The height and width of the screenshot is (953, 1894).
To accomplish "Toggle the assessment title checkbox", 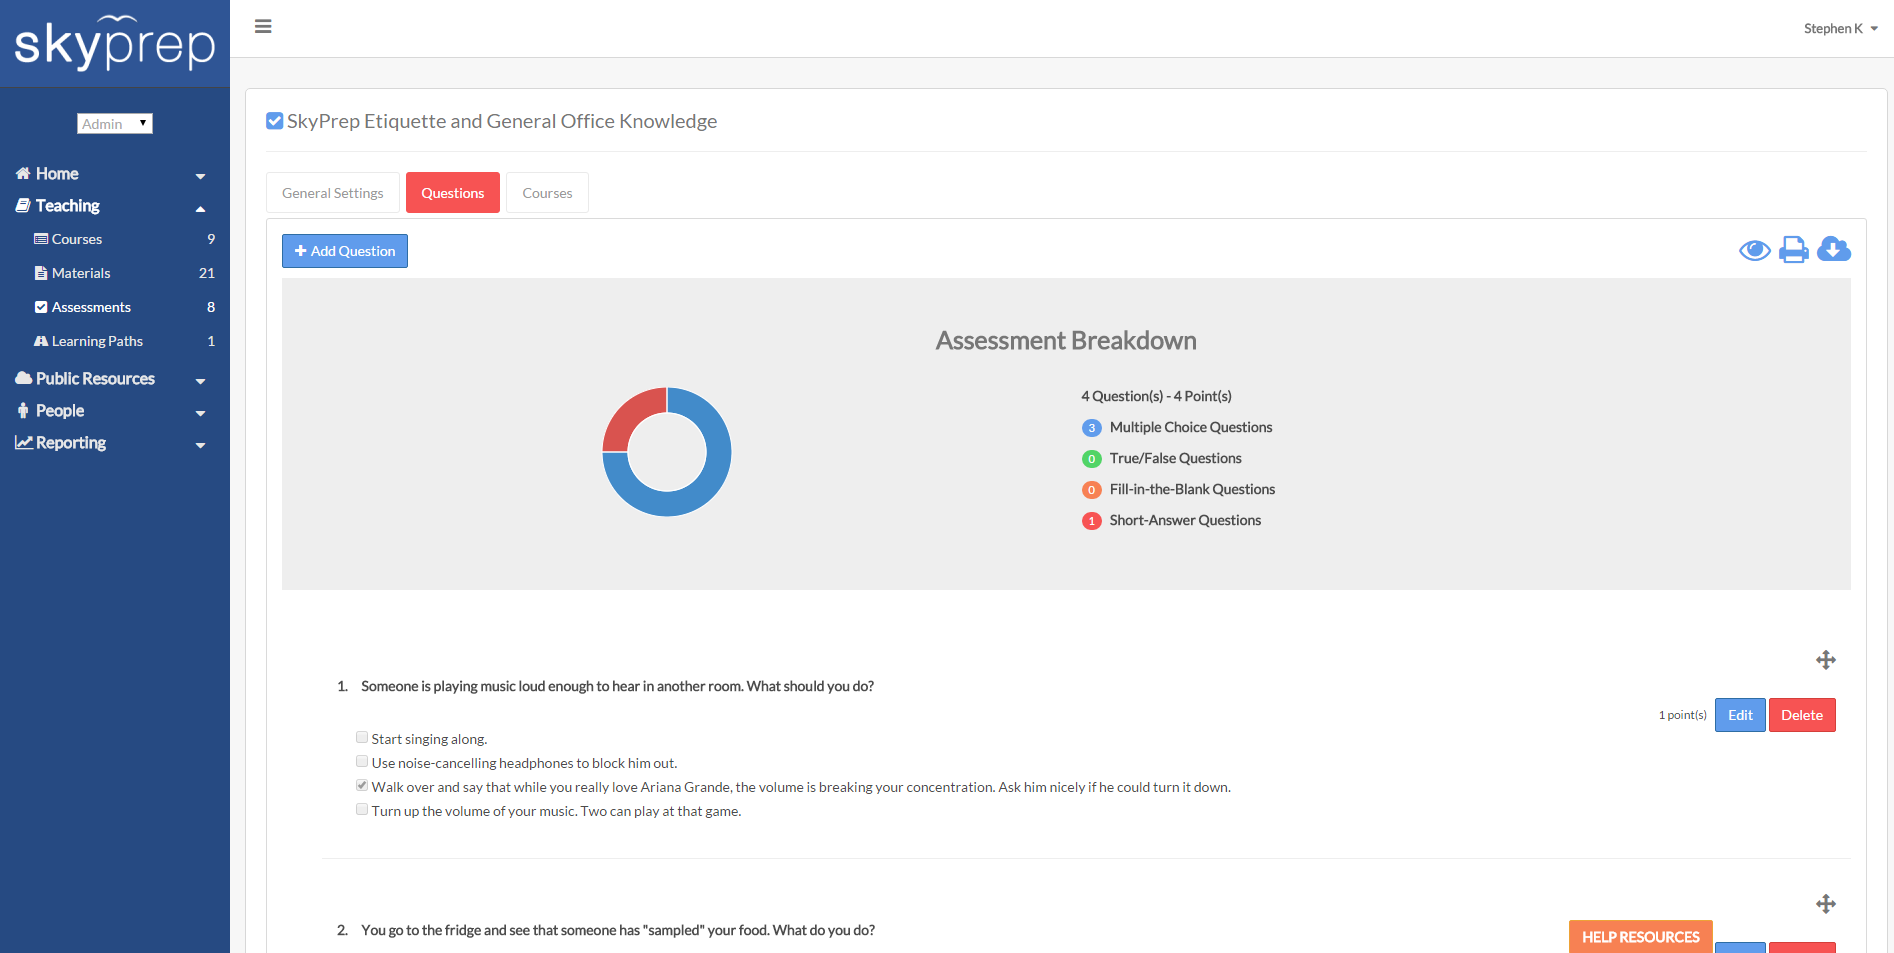I will [x=274, y=121].
